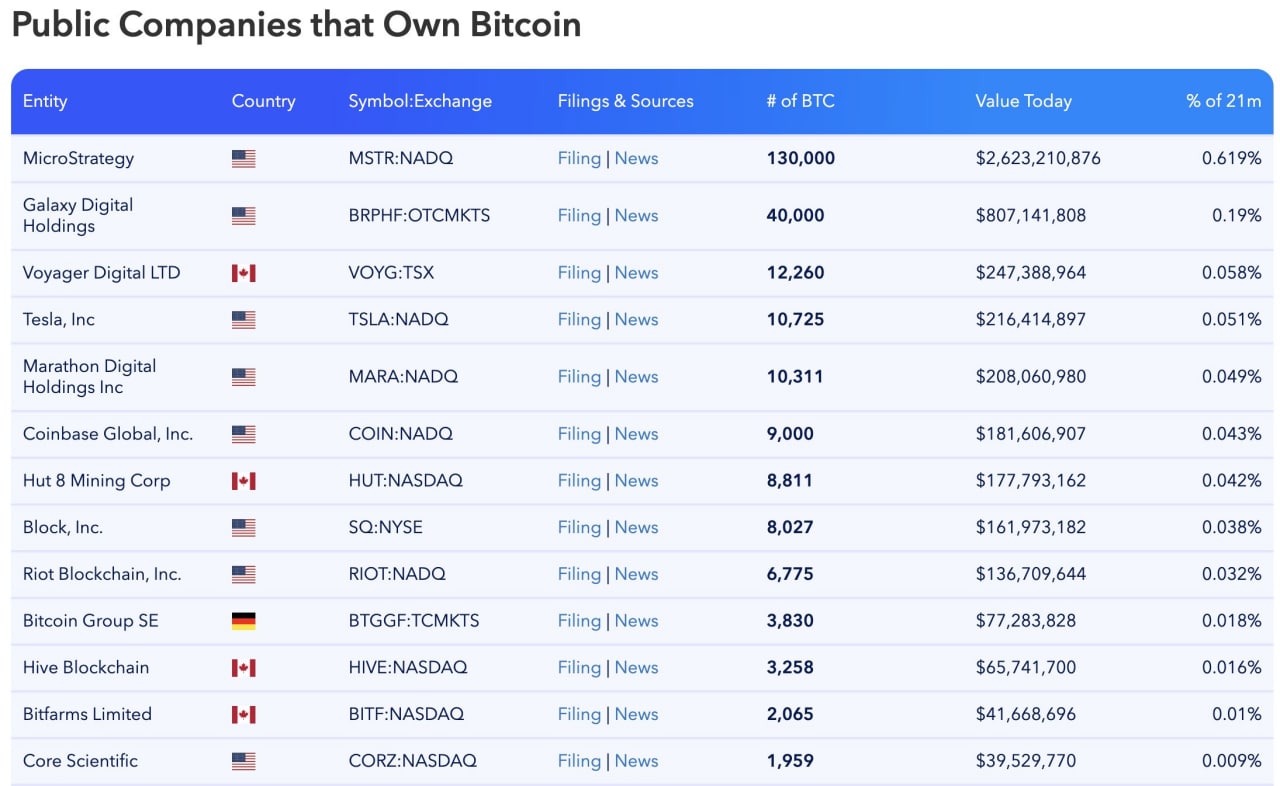Click the US flag in Tesla row
Image resolution: width=1280 pixels, height=786 pixels.
pyautogui.click(x=243, y=320)
